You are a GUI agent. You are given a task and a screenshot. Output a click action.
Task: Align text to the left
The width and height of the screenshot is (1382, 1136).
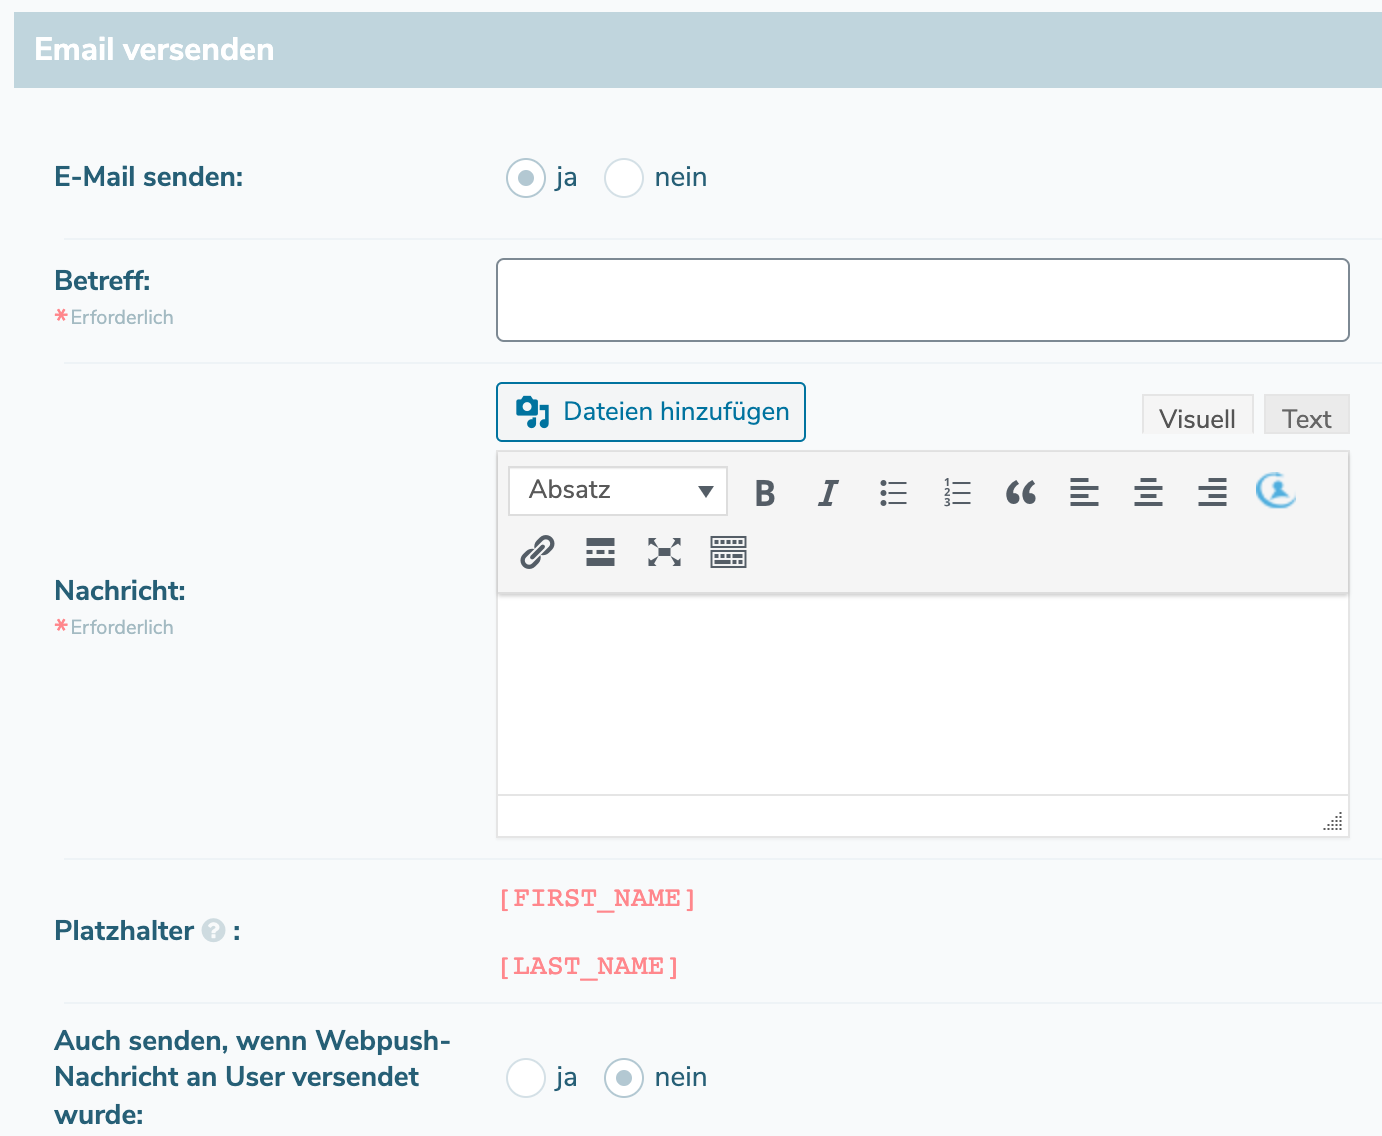(x=1084, y=492)
